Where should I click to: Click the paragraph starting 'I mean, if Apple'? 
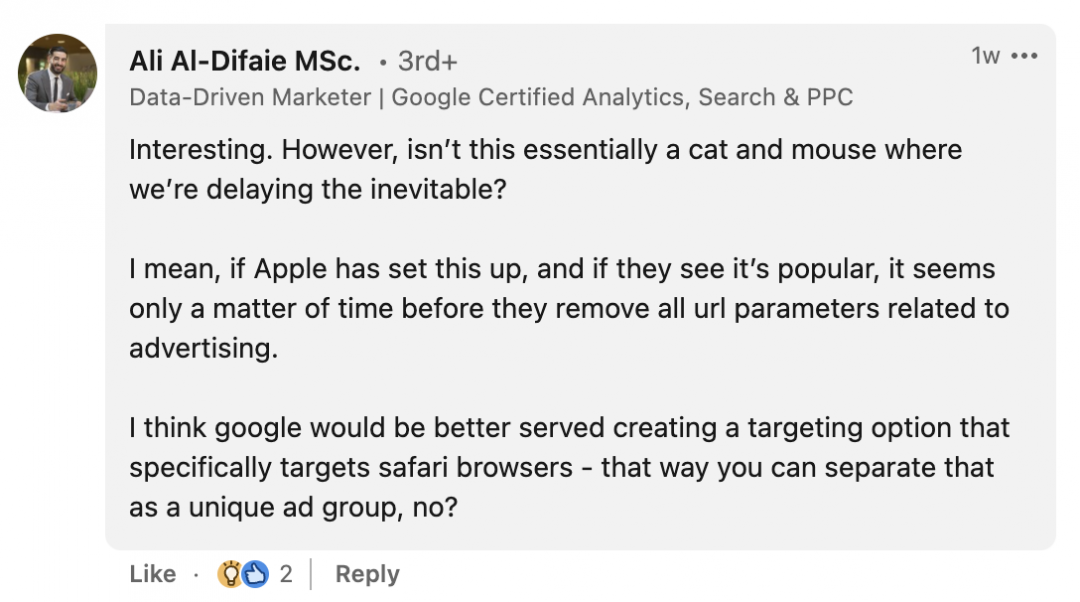pyautogui.click(x=569, y=308)
